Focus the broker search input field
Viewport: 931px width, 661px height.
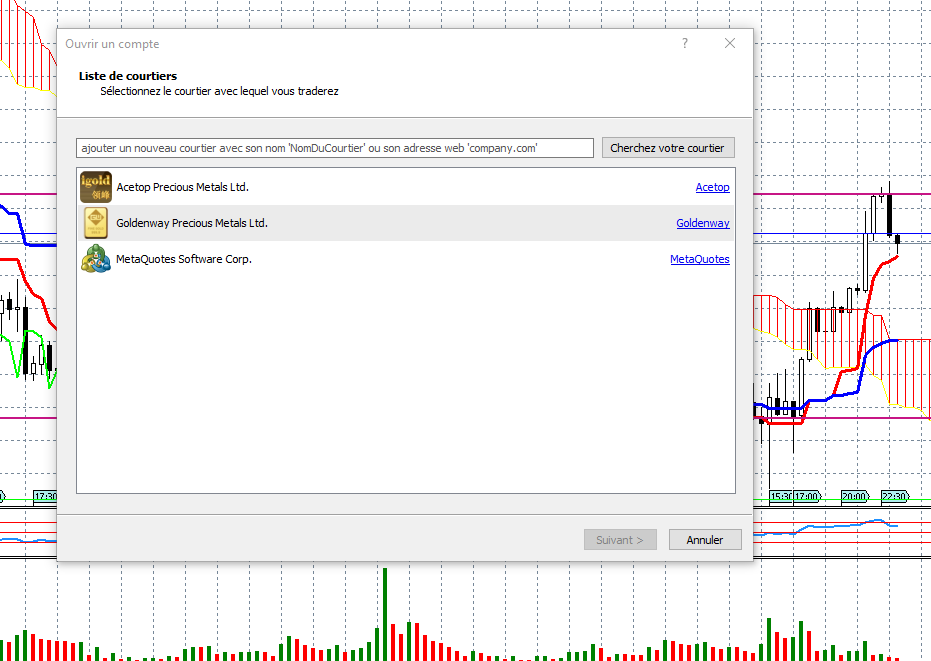tap(335, 148)
